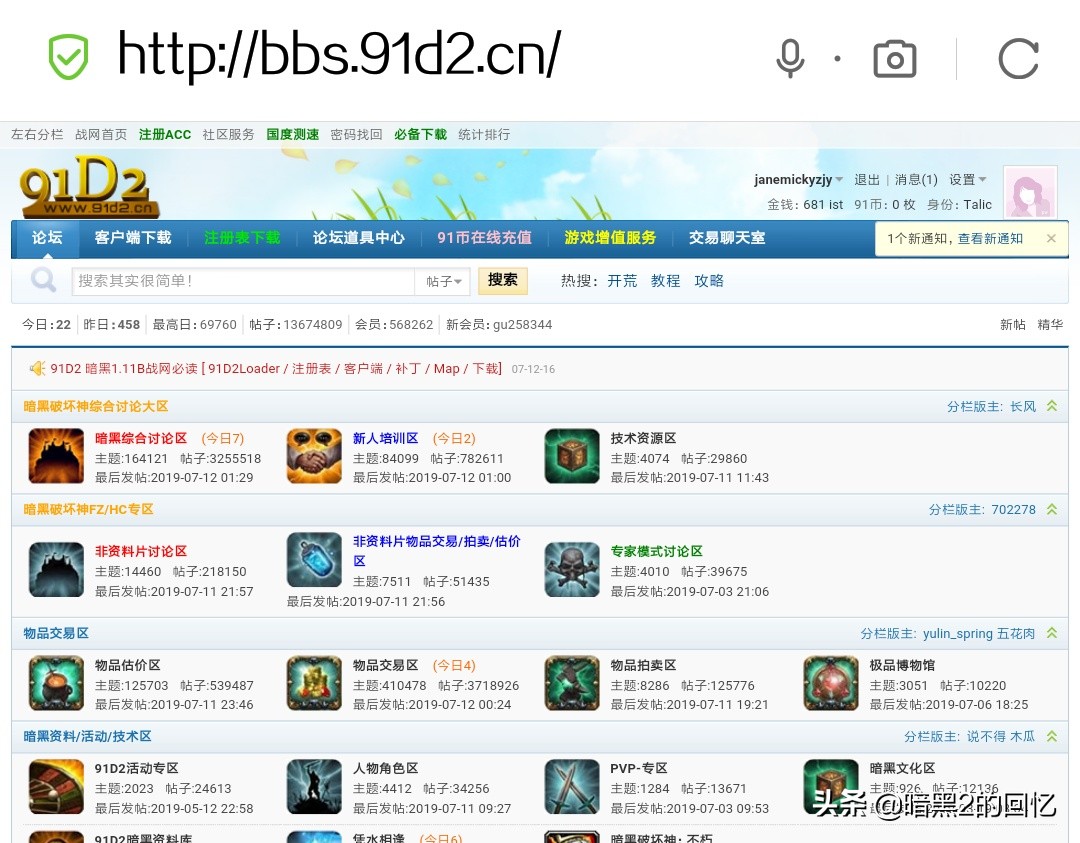Click moderator name 长风
The image size is (1080, 843).
(1023, 406)
